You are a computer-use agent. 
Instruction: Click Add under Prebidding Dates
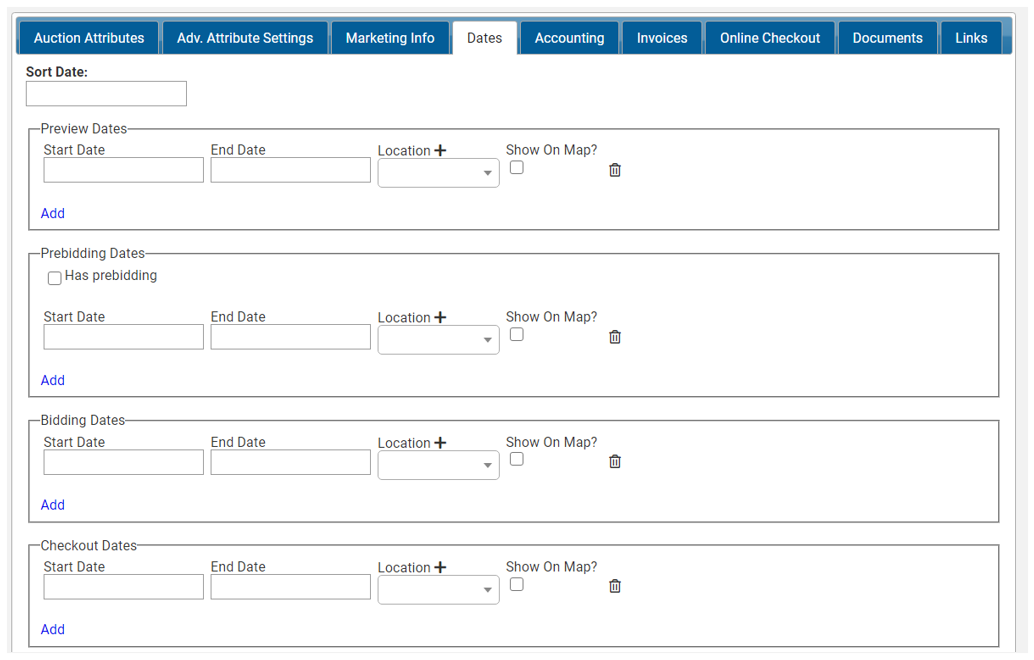[52, 380]
